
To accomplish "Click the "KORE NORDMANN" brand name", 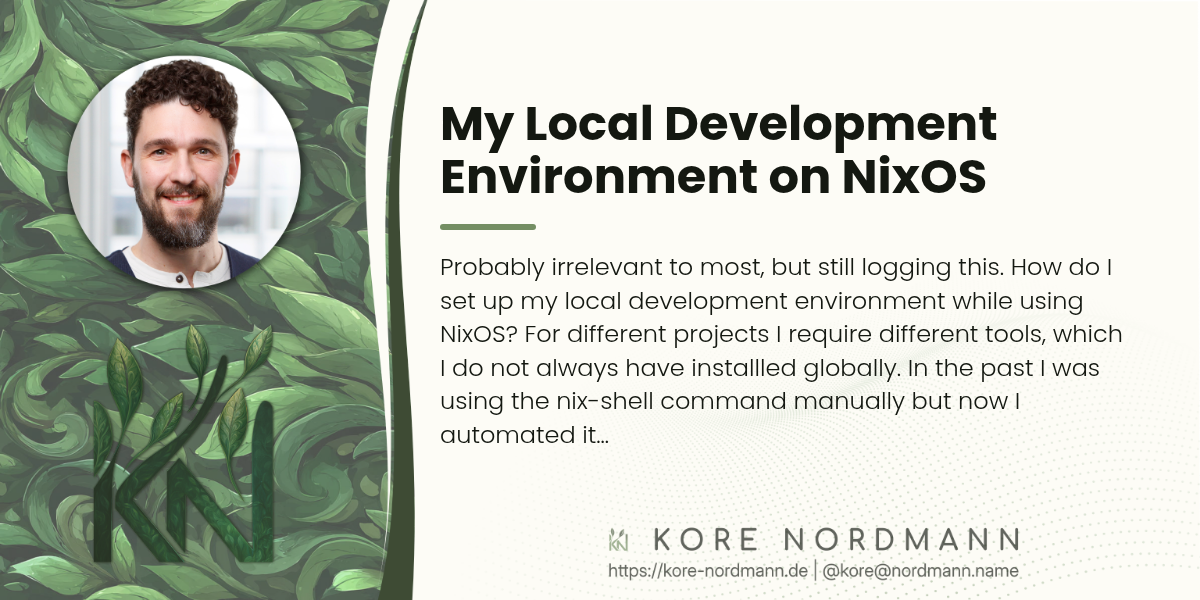I will [836, 540].
